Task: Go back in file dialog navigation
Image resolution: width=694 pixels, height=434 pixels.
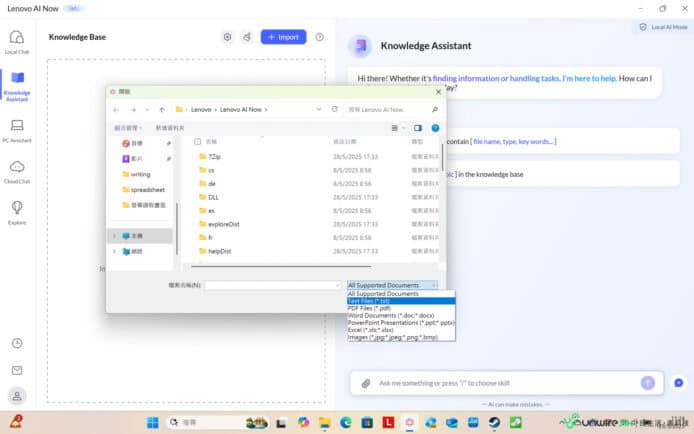Action: (x=116, y=110)
